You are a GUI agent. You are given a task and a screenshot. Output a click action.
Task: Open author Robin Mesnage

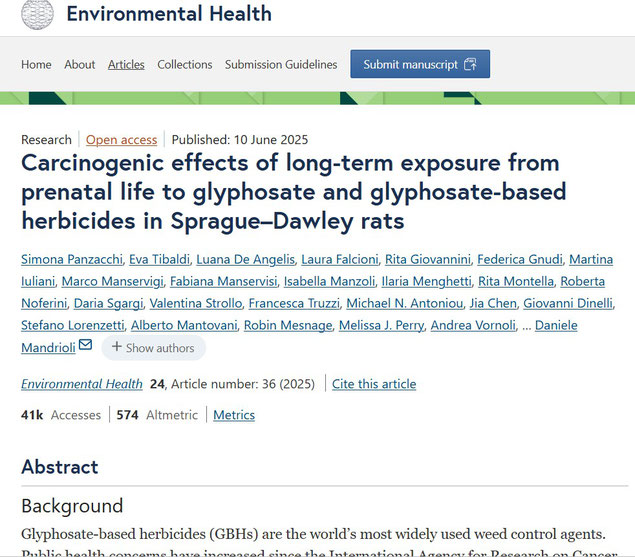point(288,325)
